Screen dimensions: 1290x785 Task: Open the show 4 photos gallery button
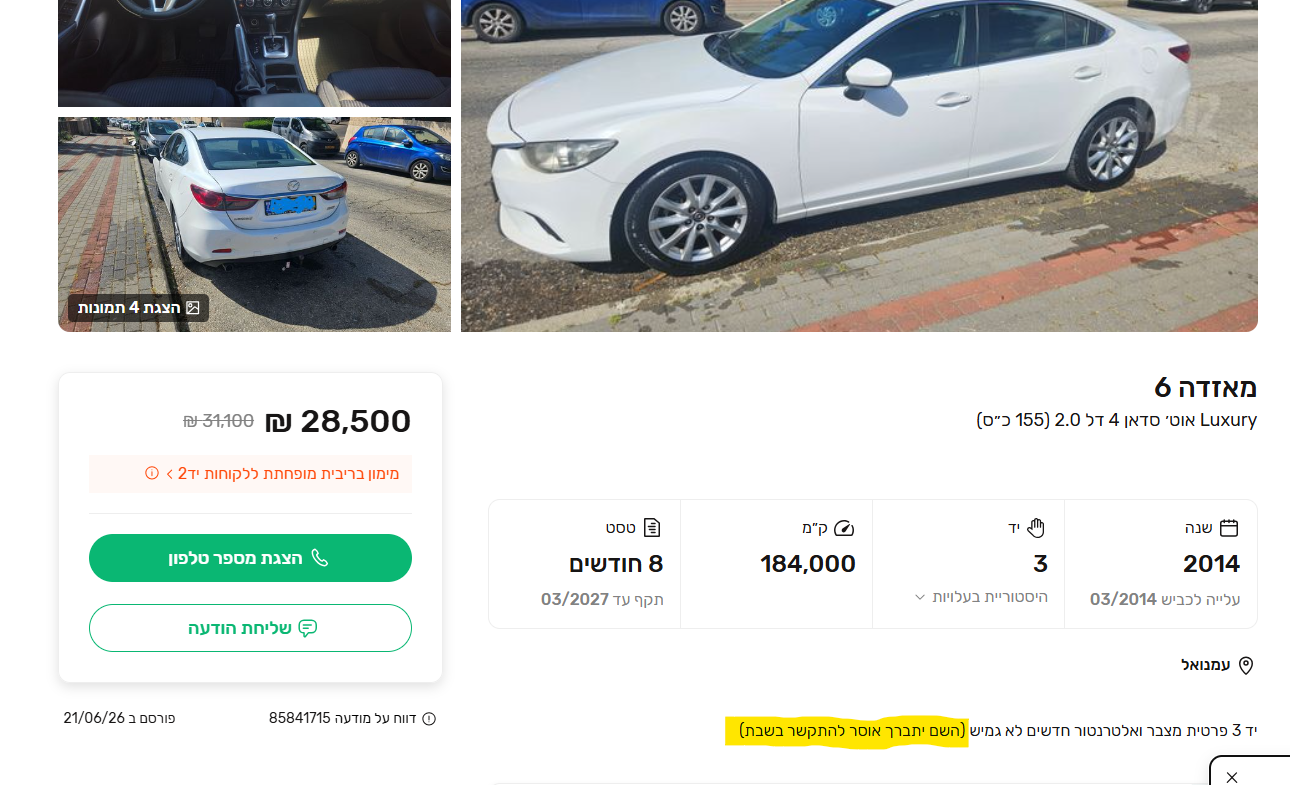click(138, 308)
